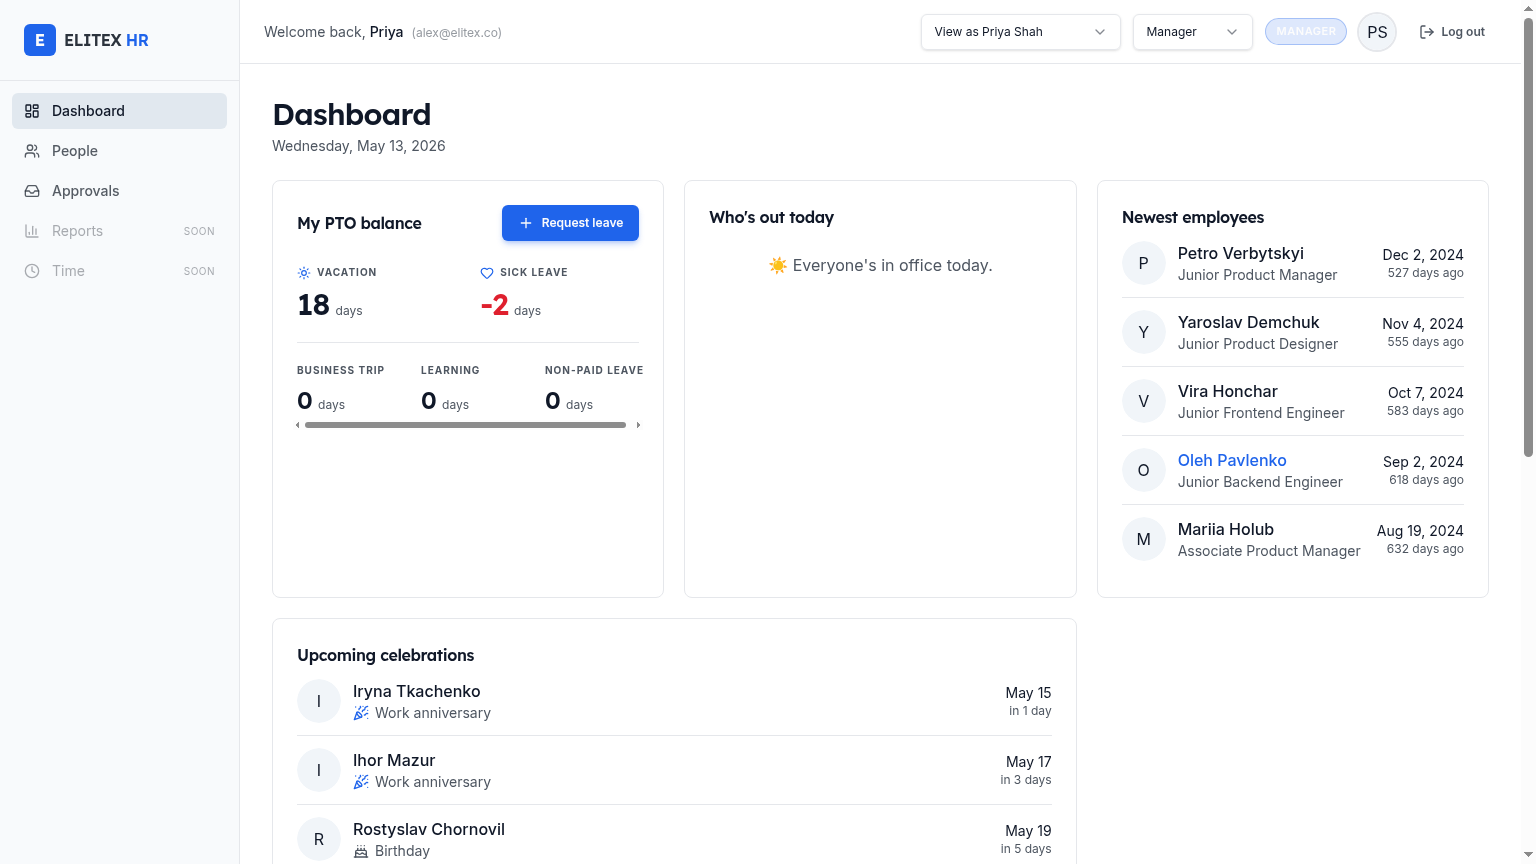Click the birthday cake icon for Rostyslav

[x=361, y=851]
